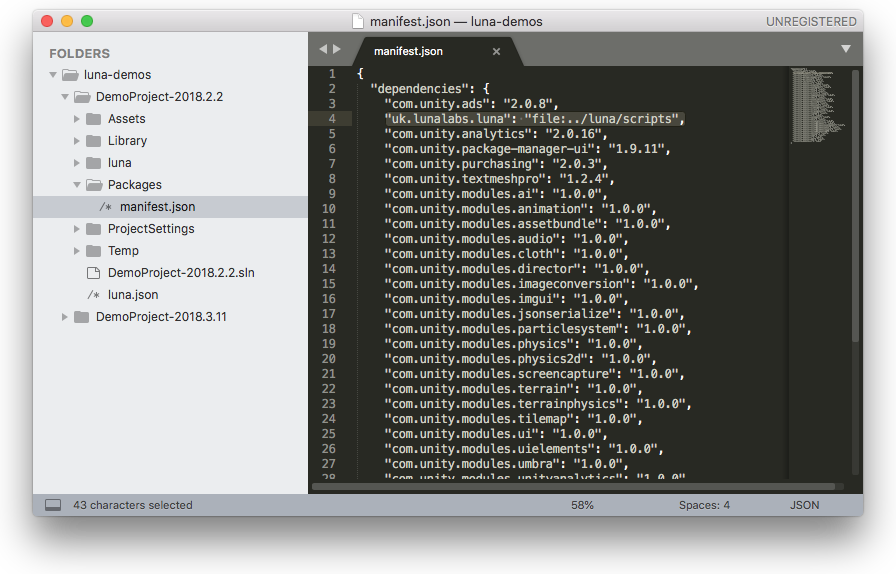Toggle sidebar using status bar panel icon
This screenshot has width=896, height=574.
point(53,505)
